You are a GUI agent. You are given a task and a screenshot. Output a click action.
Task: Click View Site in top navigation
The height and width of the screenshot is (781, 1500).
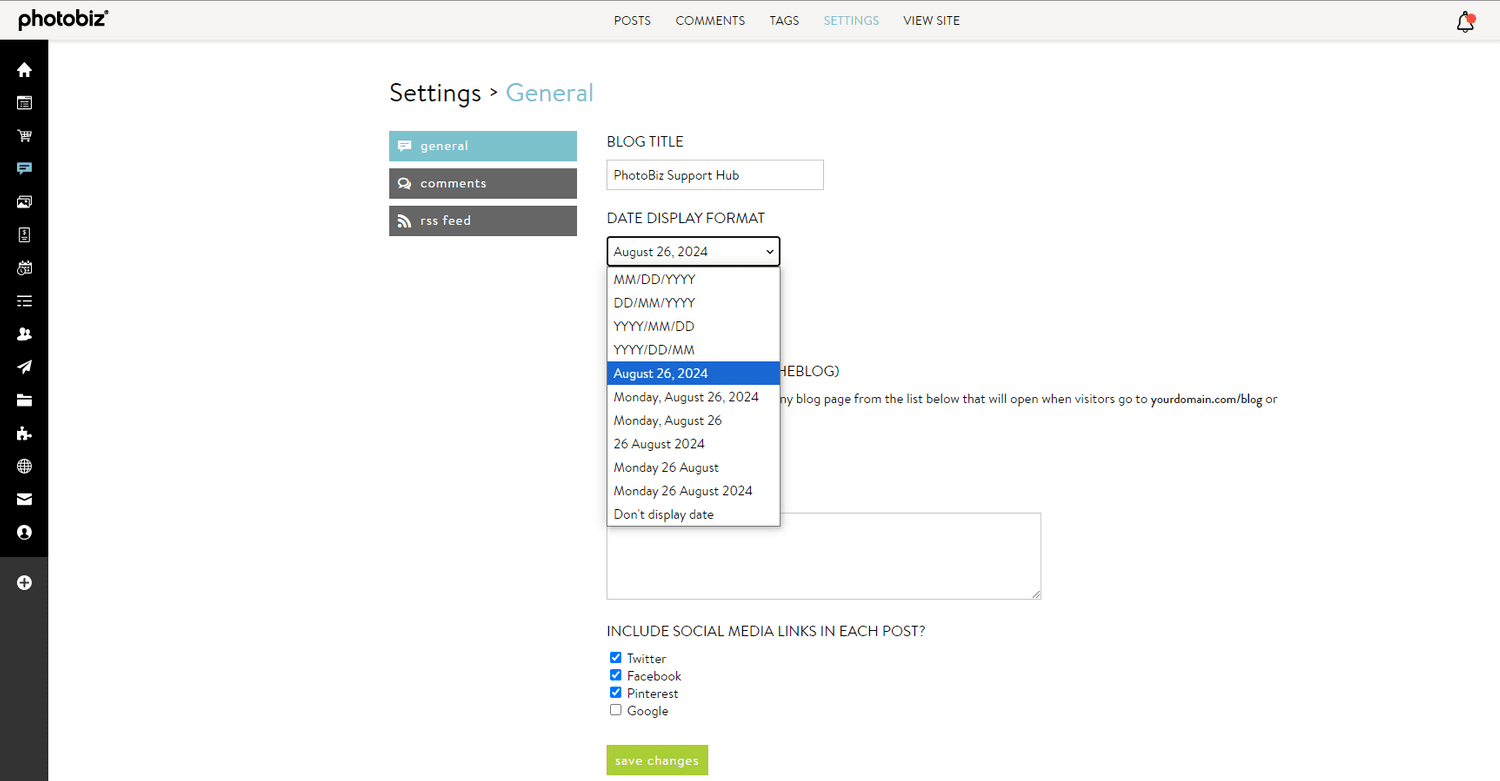[x=931, y=20]
